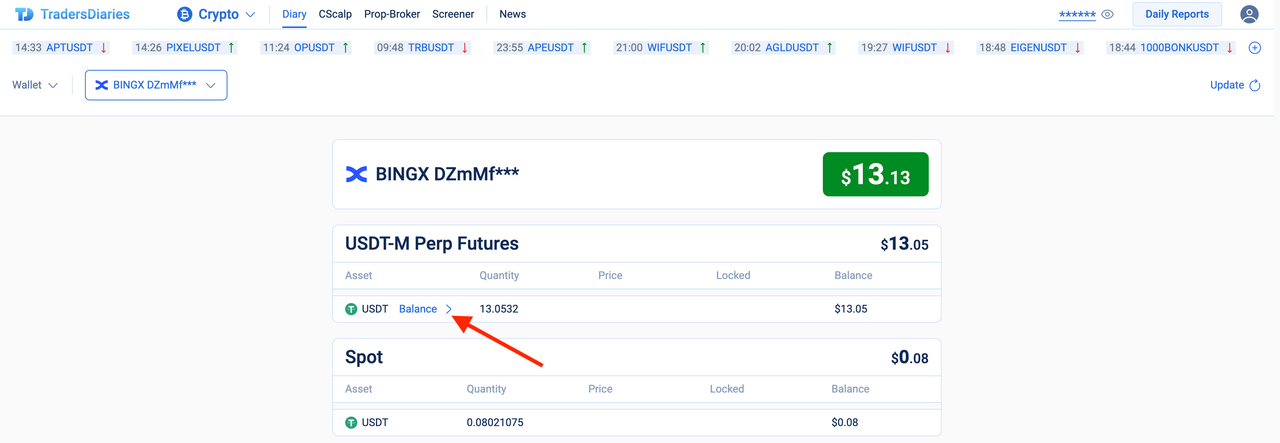Open the Prop-Broker tab

[393, 14]
